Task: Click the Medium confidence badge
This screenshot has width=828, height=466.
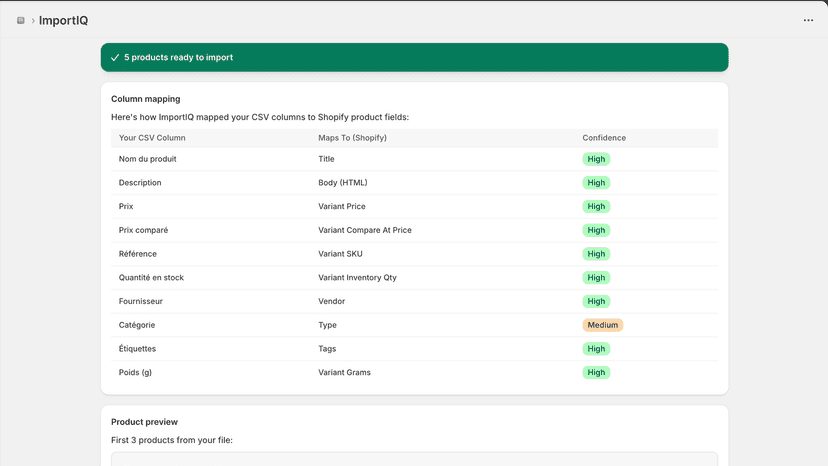Action: tap(603, 325)
